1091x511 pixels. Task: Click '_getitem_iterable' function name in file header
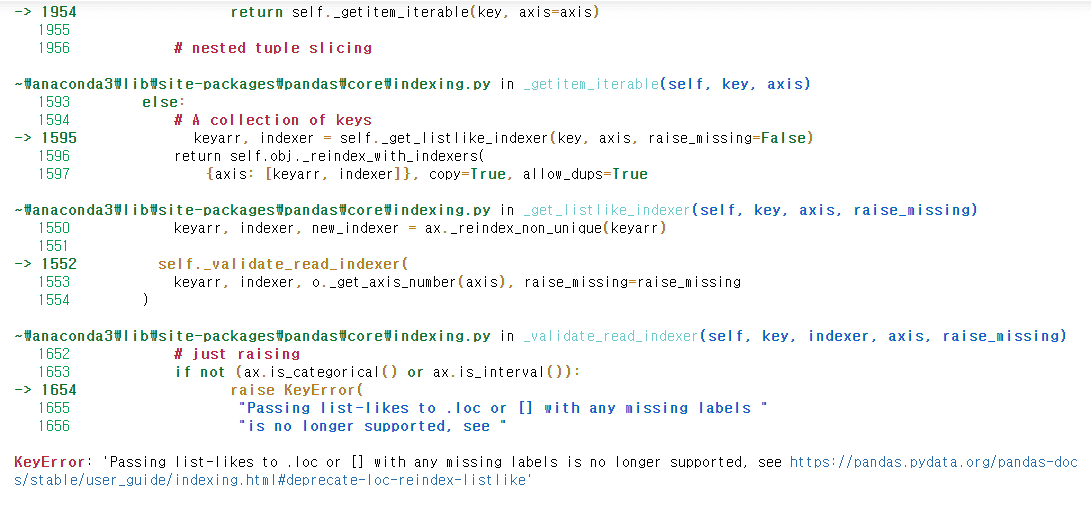[x=589, y=84]
